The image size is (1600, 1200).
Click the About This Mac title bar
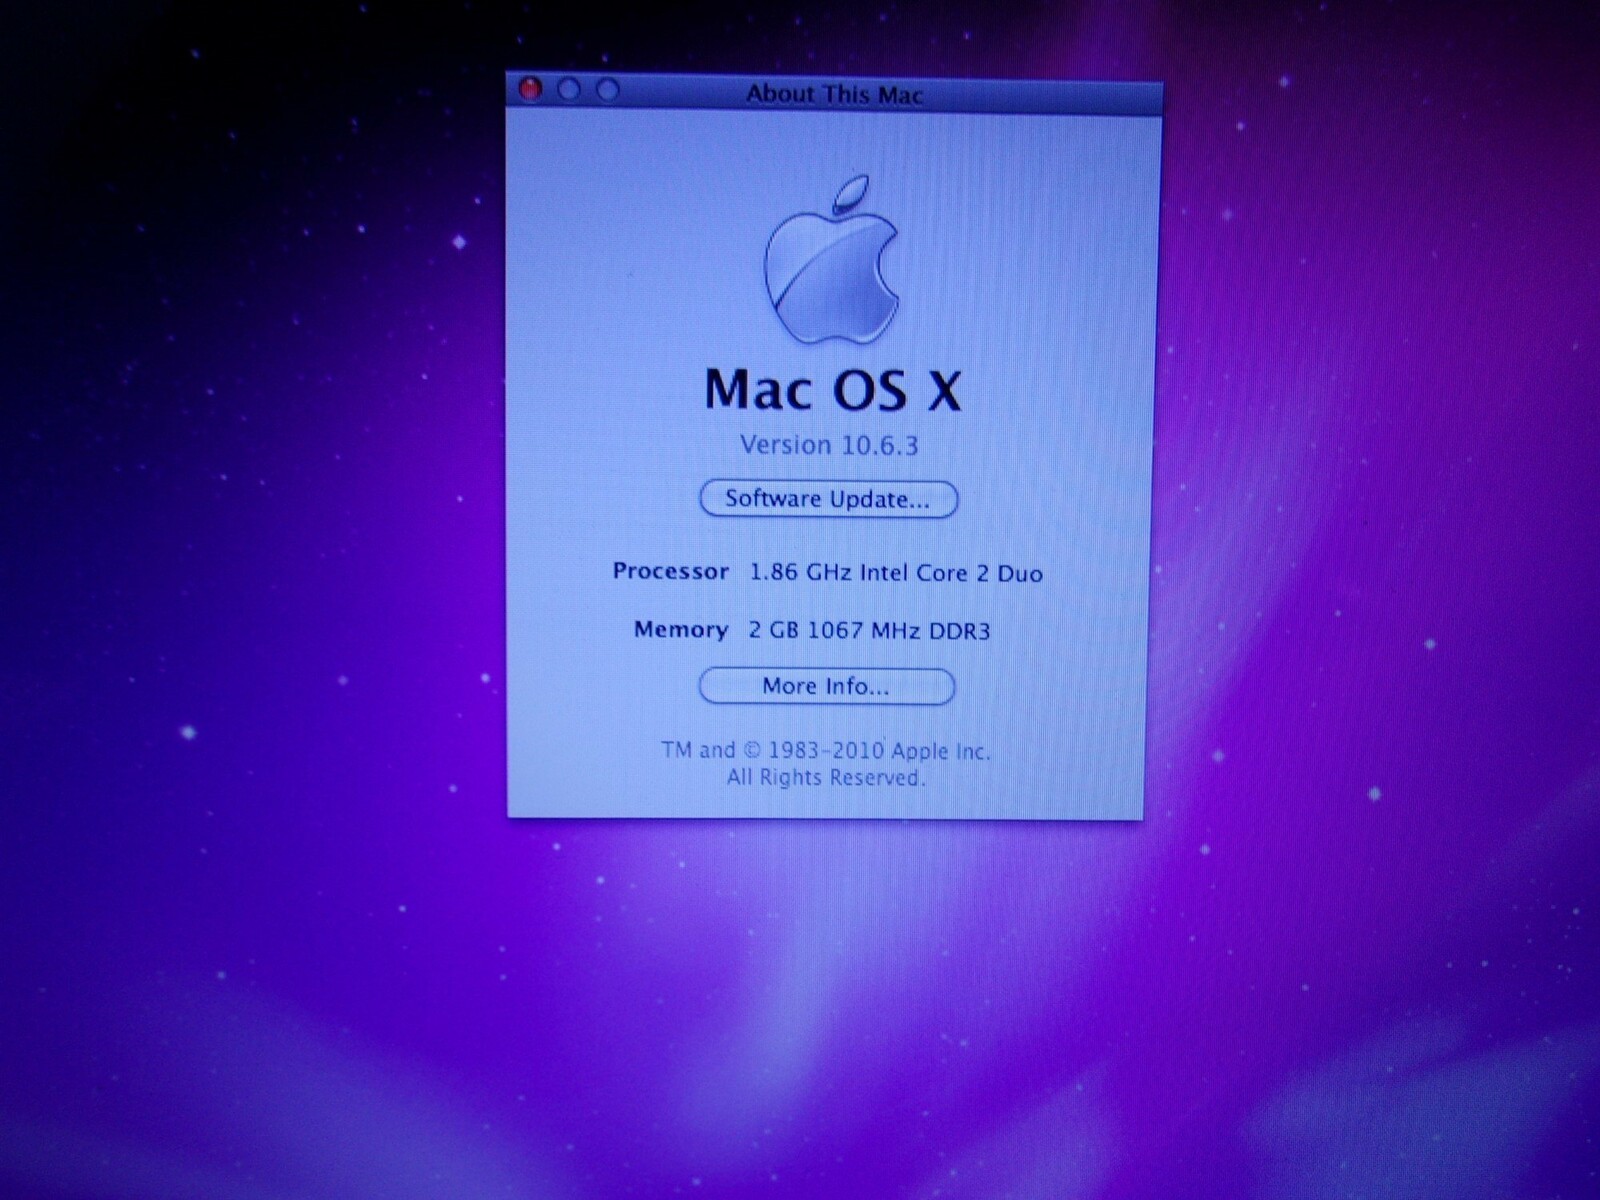point(834,94)
